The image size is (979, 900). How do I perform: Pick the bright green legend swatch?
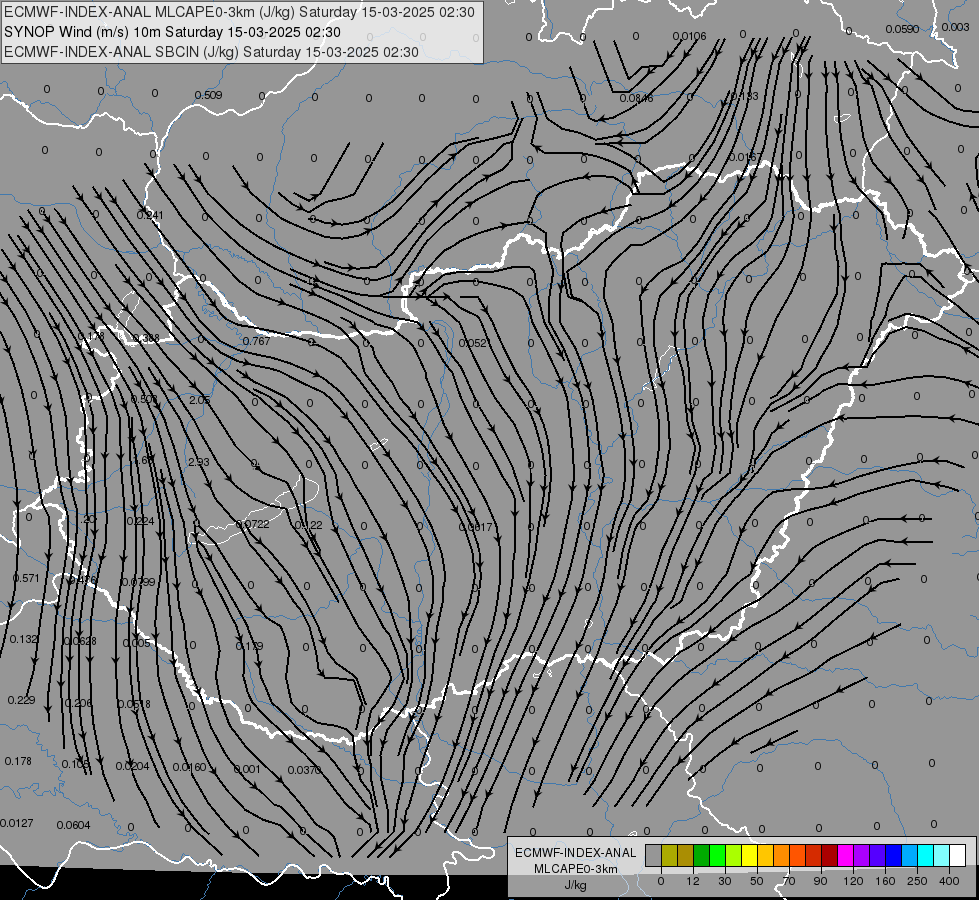[717, 855]
